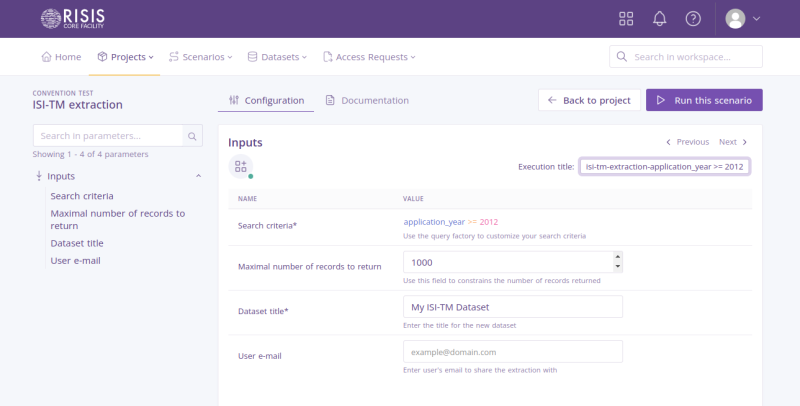The height and width of the screenshot is (406, 800).
Task: Open the apps grid icon in header
Action: [627, 19]
